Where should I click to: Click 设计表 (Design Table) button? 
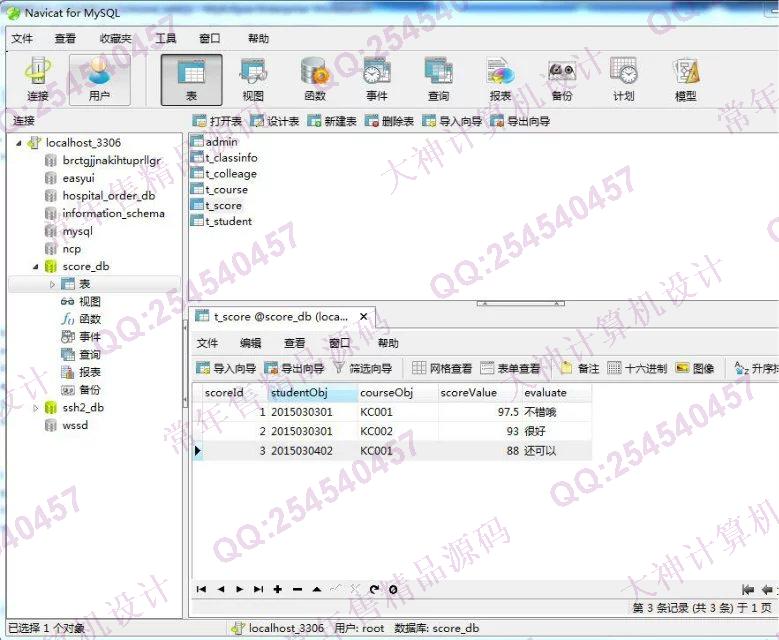(x=275, y=121)
